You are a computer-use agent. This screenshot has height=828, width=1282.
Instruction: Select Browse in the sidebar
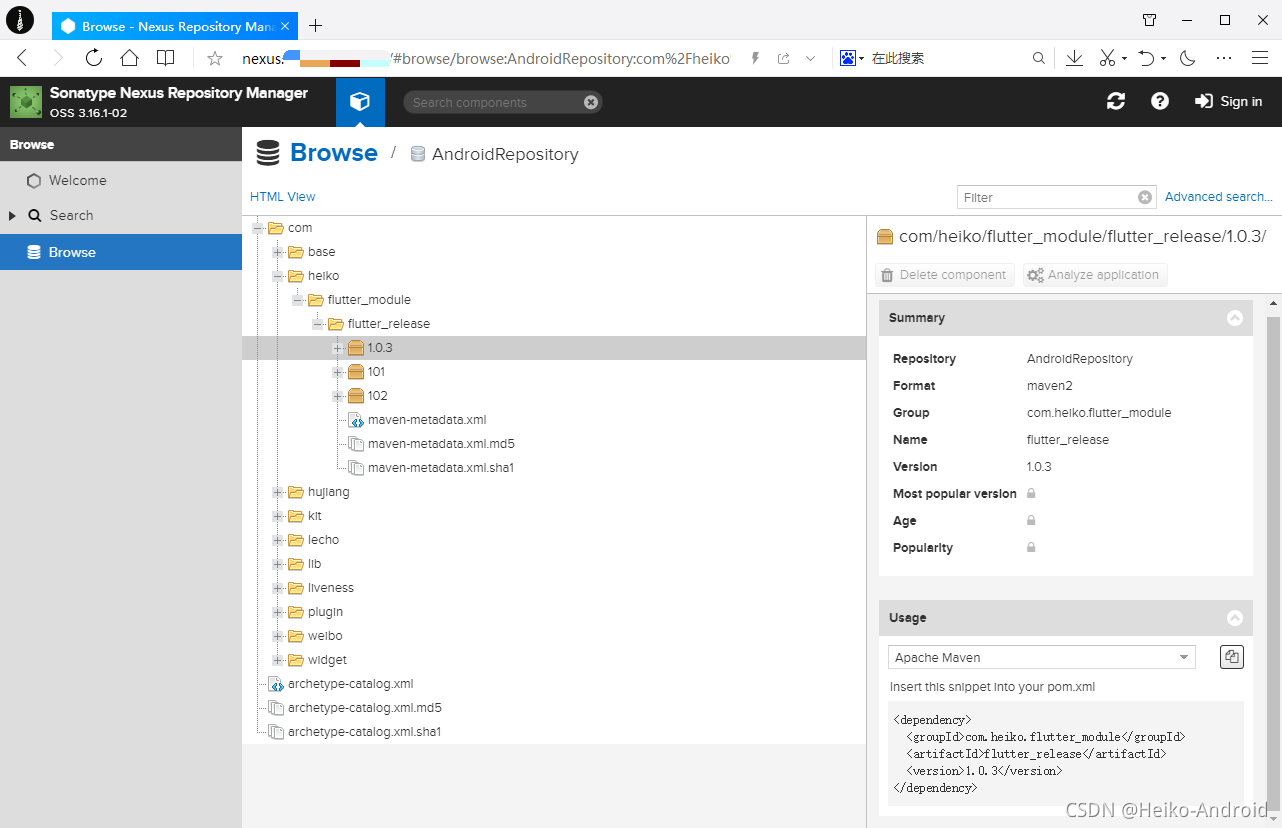tap(121, 252)
